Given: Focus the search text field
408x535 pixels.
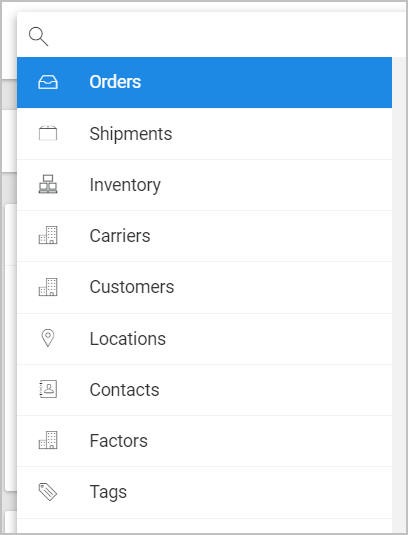Looking at the screenshot, I should [x=225, y=35].
